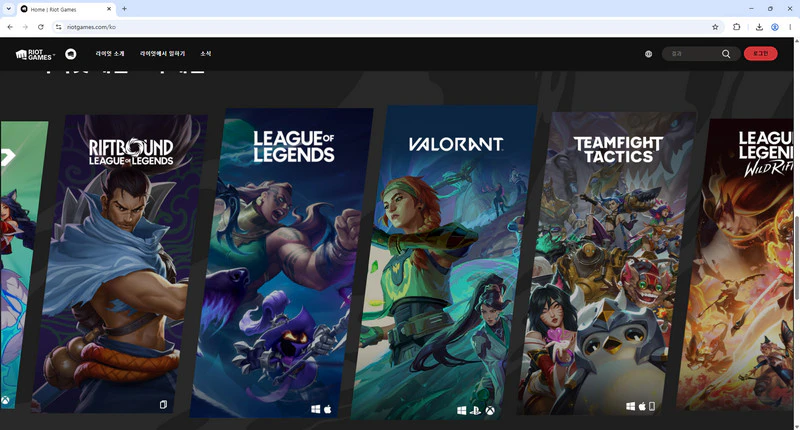Click the round white icon beside the Riot logo

(71, 54)
